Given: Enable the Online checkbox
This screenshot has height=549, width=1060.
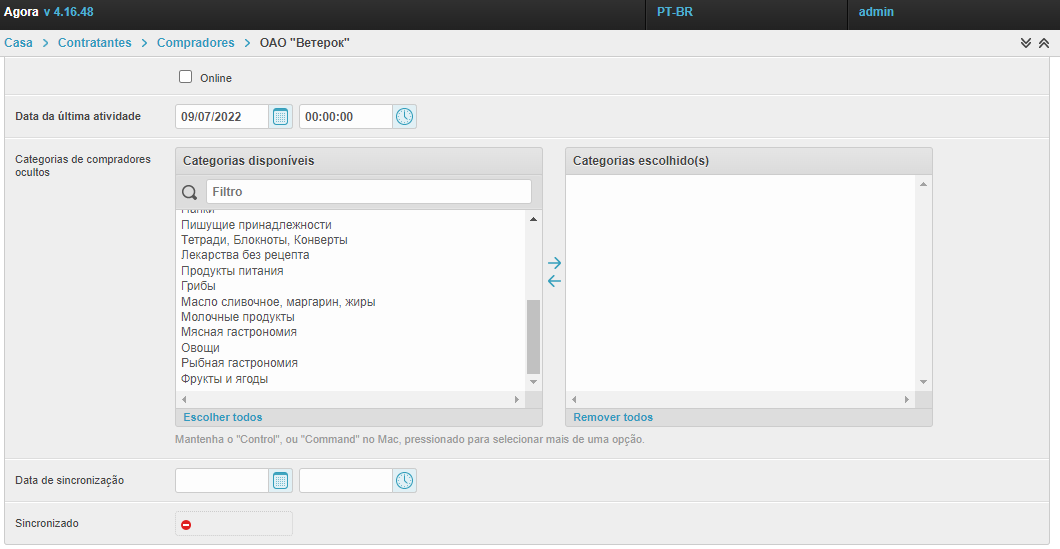Looking at the screenshot, I should click(185, 77).
